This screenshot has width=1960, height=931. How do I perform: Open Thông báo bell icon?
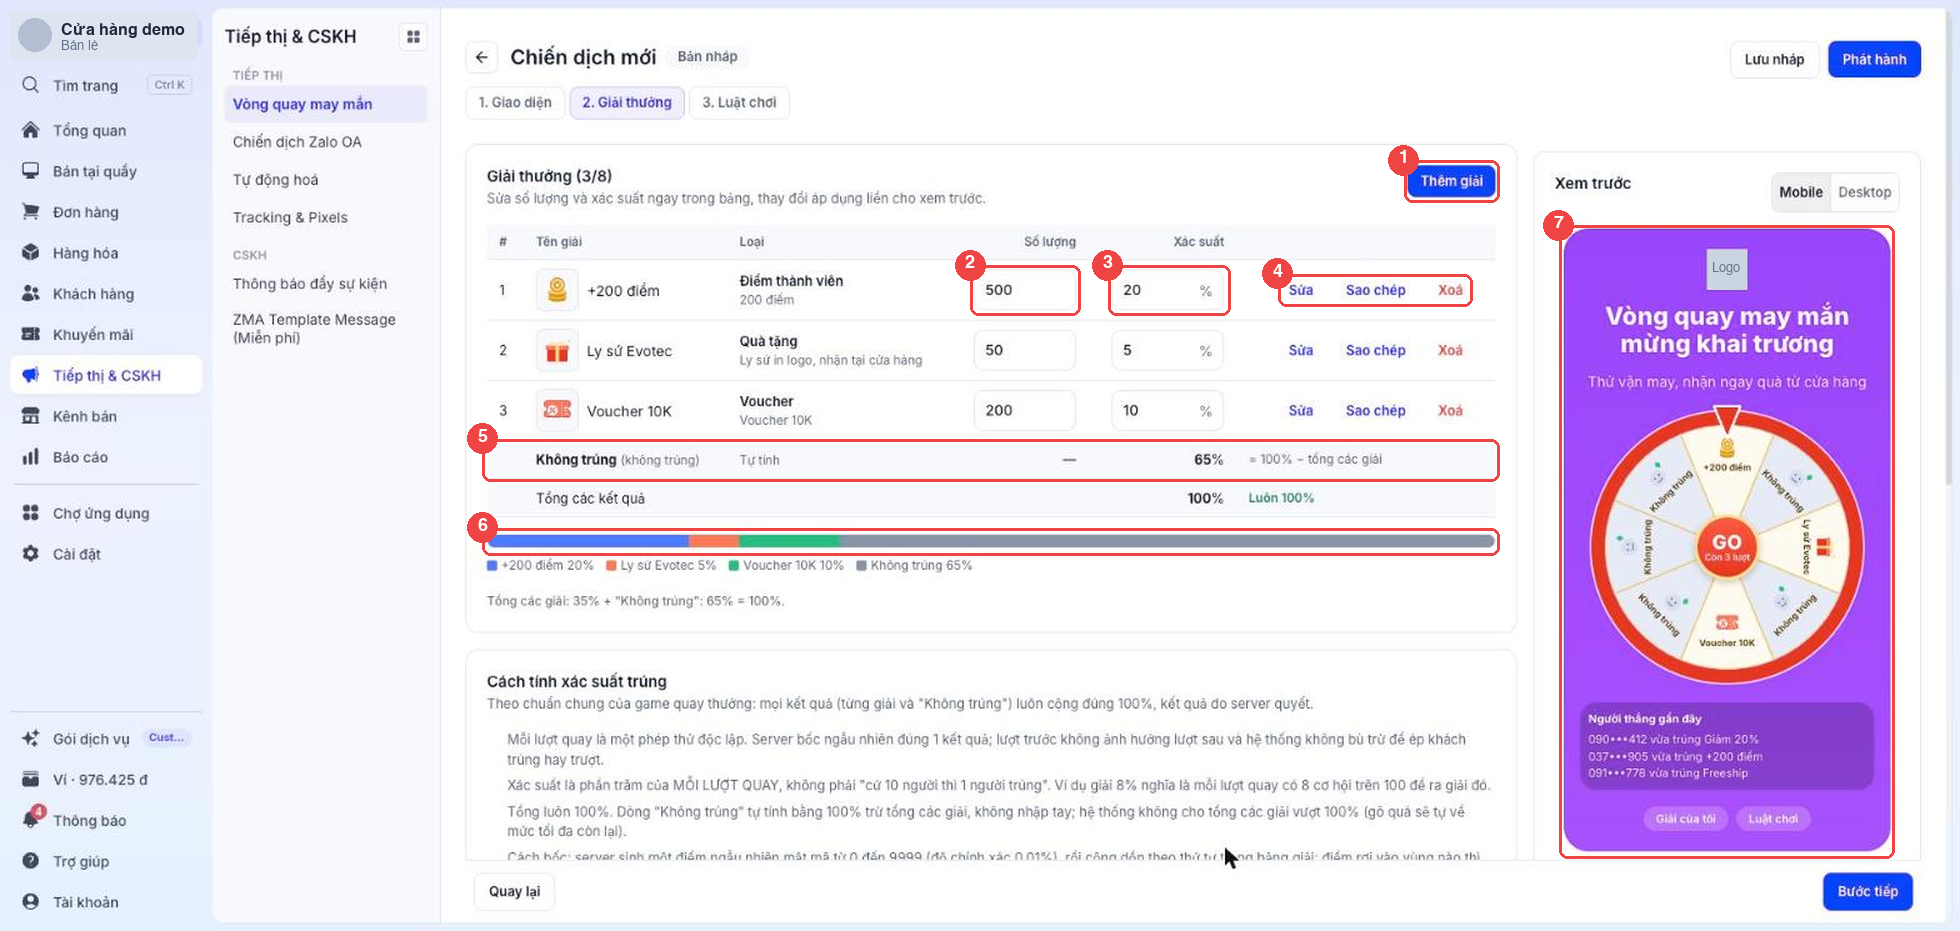[31, 820]
